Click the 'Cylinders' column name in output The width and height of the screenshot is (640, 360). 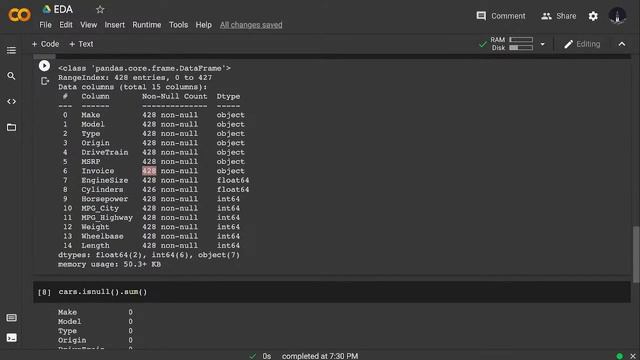tap(102, 190)
